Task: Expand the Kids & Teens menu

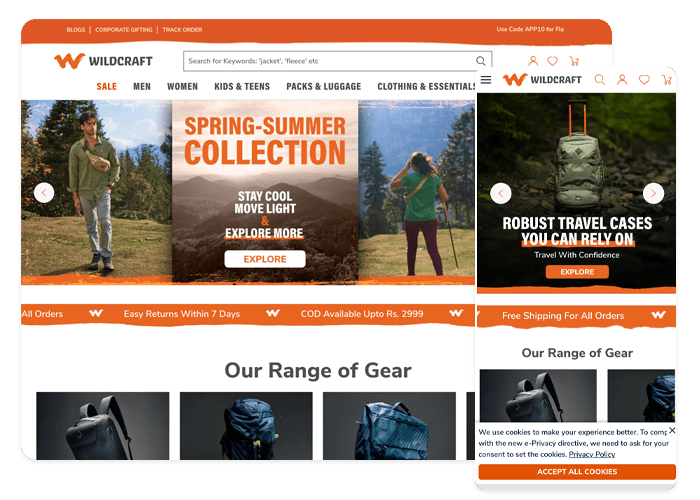Action: click(242, 87)
